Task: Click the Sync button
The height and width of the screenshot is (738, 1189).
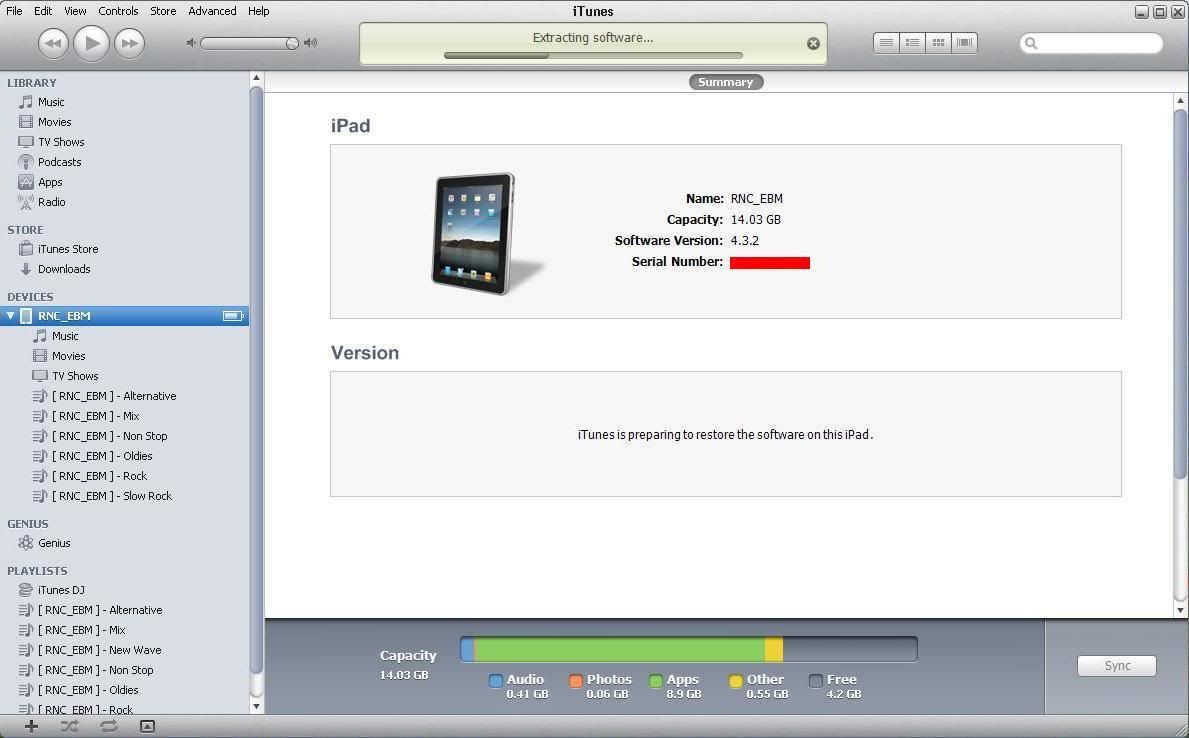Action: tap(1117, 665)
